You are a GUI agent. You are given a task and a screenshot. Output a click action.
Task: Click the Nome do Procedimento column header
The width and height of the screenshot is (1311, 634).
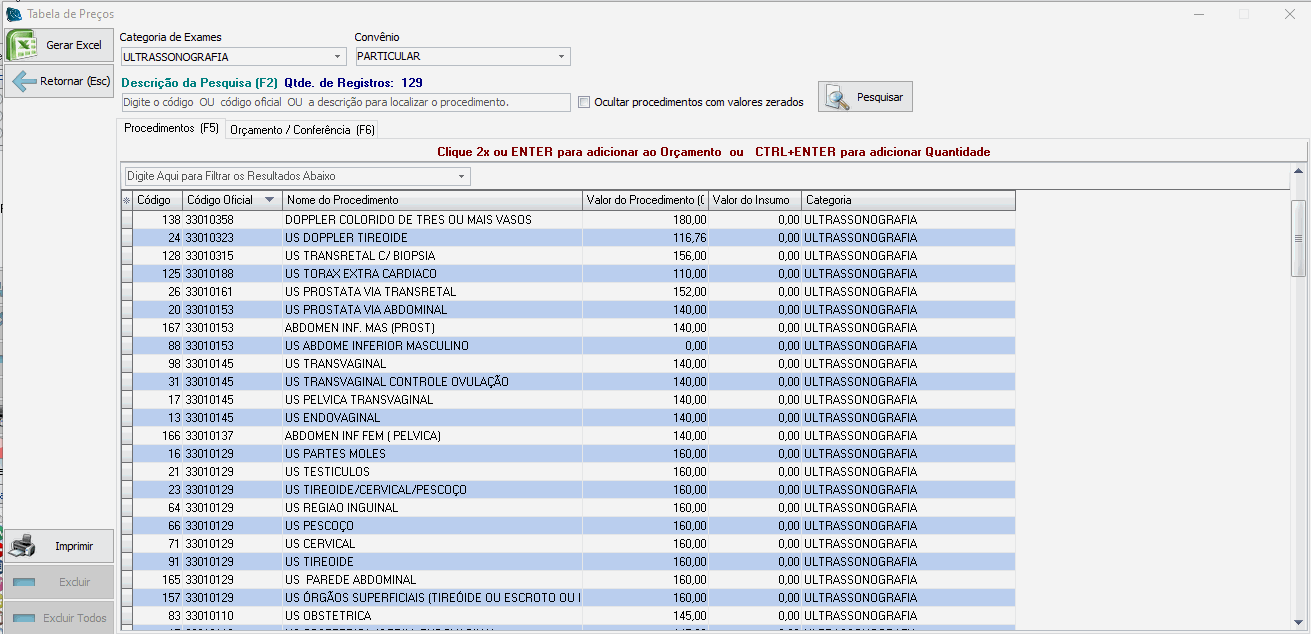(432, 200)
